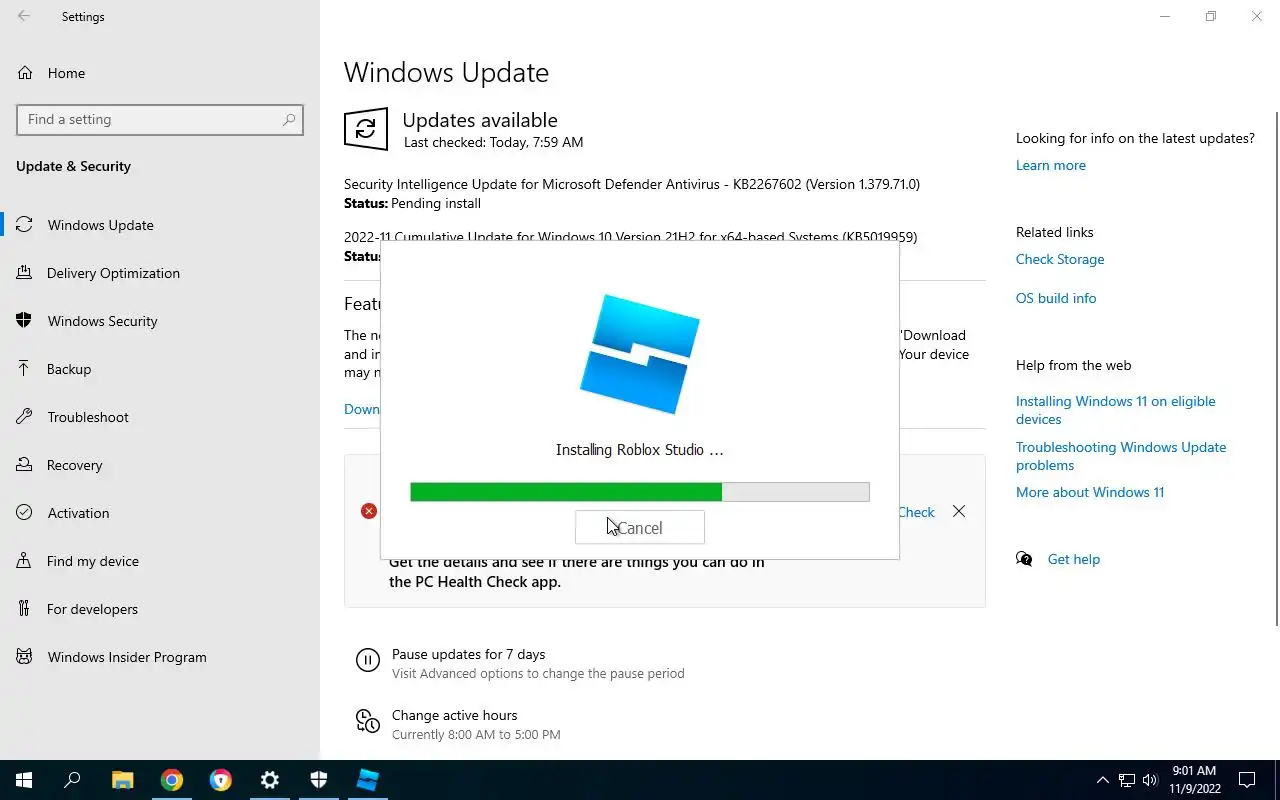Open the network status tray icon
The height and width of the screenshot is (800, 1280).
1127,780
